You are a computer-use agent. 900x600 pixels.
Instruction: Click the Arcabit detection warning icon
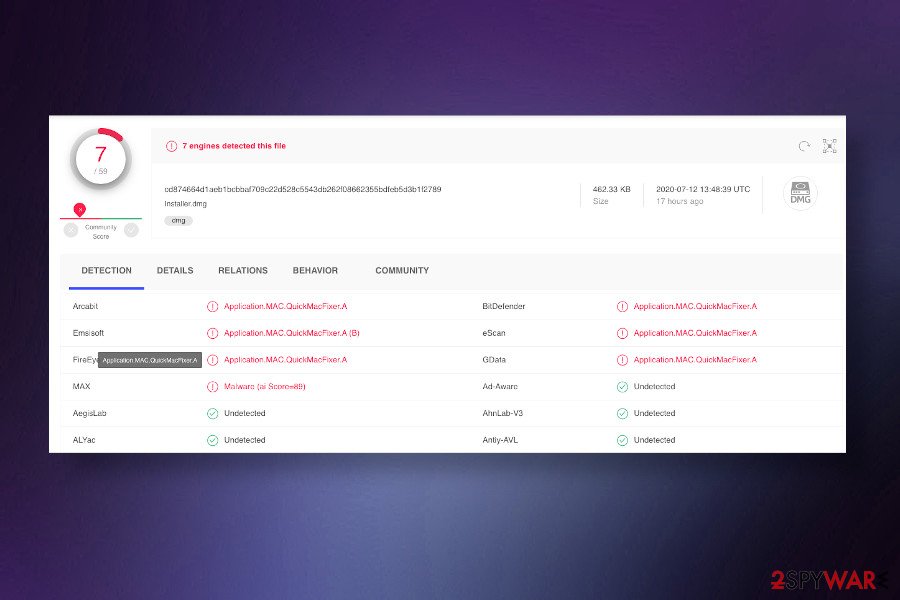(212, 307)
